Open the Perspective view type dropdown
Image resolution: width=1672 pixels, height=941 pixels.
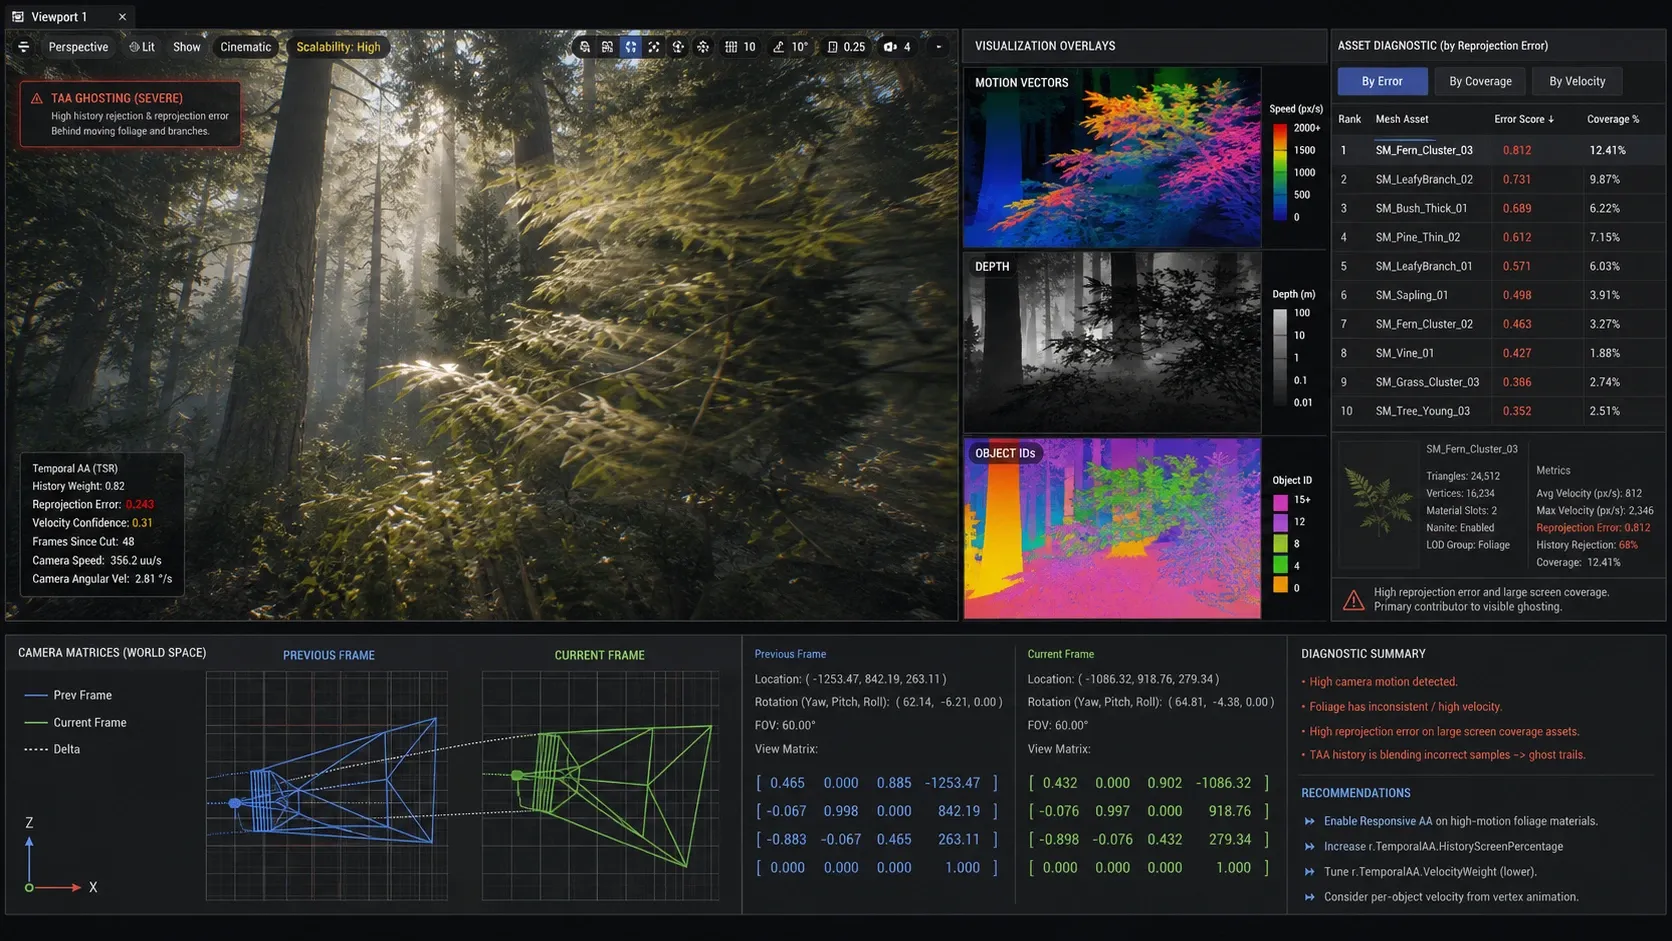click(x=78, y=47)
